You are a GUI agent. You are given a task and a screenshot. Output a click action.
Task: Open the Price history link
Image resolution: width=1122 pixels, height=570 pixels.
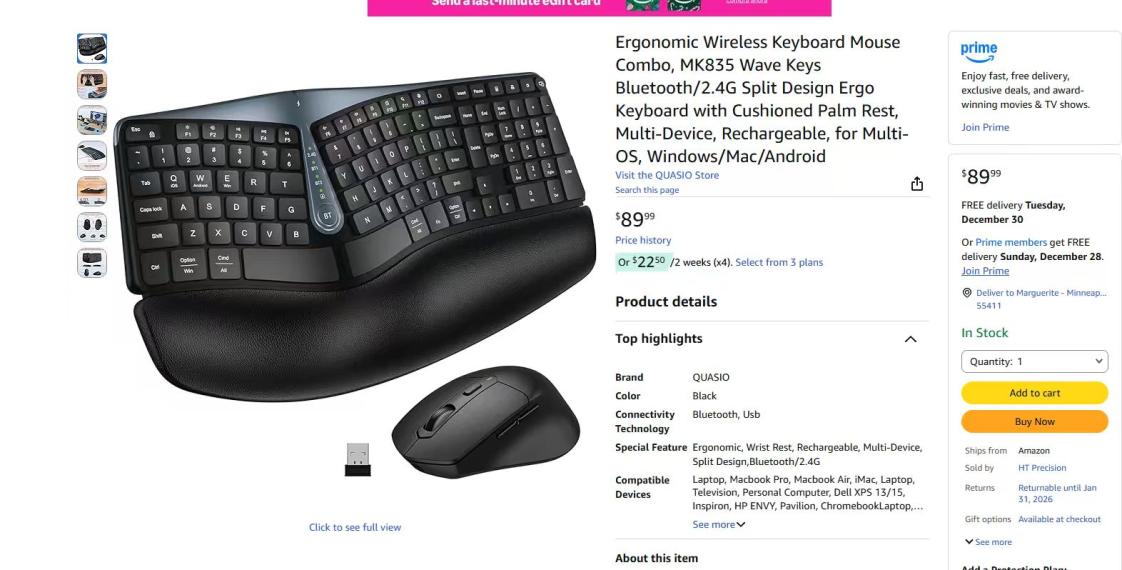pos(643,240)
